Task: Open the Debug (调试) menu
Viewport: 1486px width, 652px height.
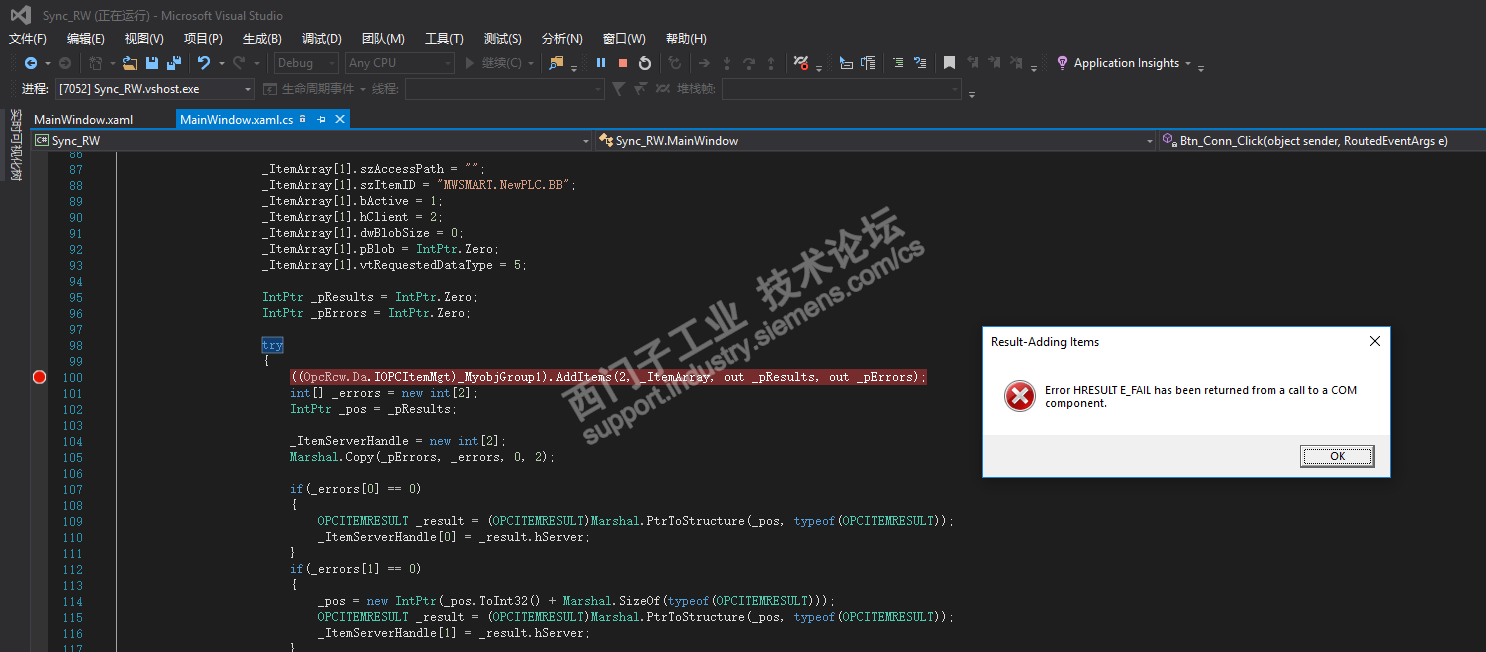Action: [x=321, y=39]
